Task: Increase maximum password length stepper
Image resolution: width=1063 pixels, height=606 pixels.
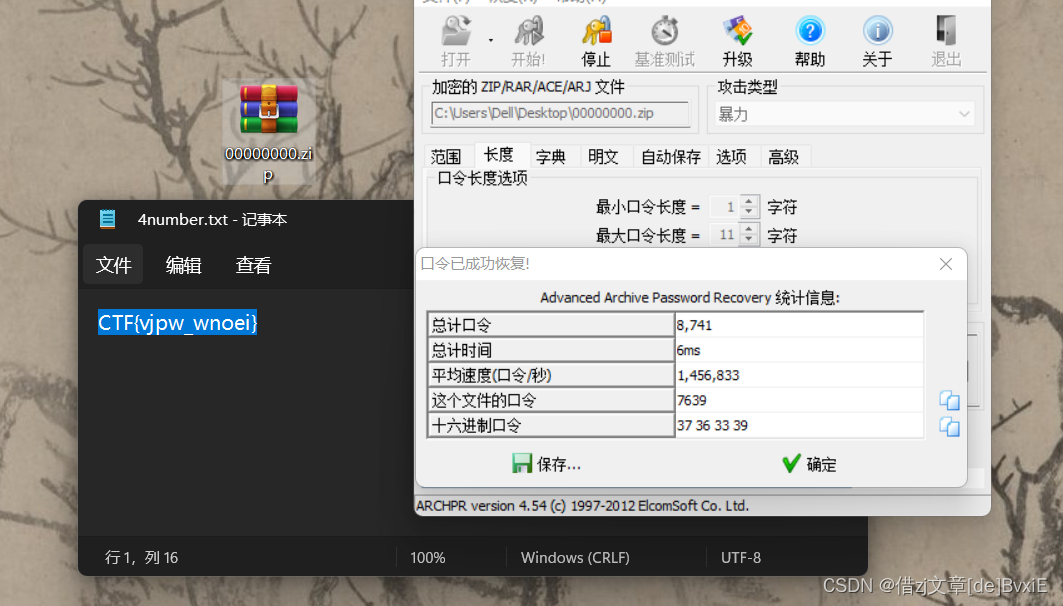Action: (x=749, y=229)
